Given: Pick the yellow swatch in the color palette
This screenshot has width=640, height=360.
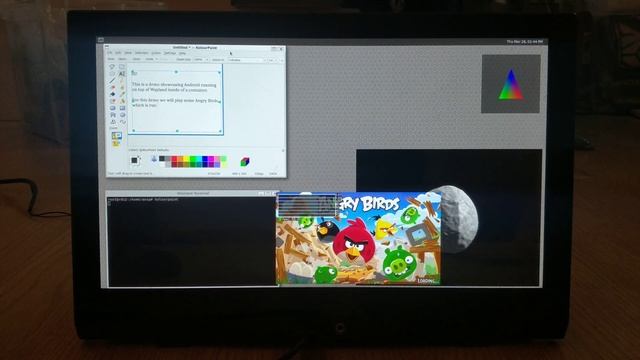Looking at the screenshot, I should click(x=186, y=158).
